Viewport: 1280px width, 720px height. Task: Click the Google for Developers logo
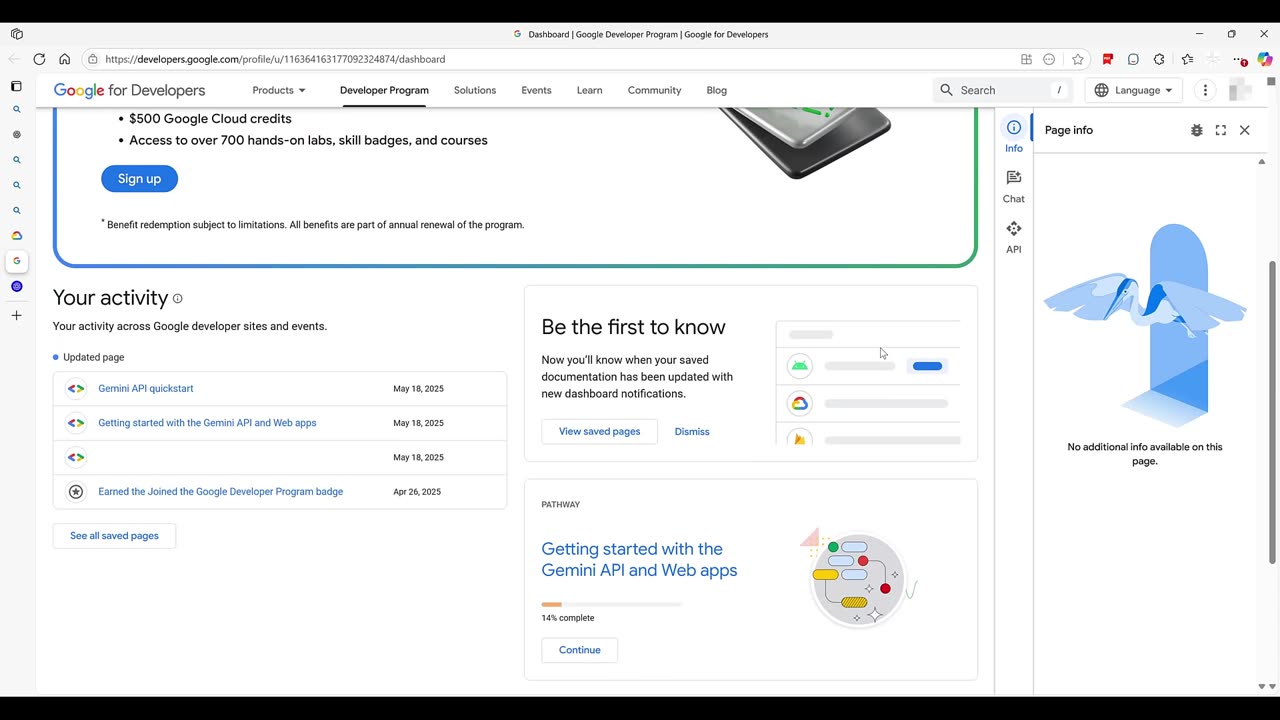coord(129,90)
